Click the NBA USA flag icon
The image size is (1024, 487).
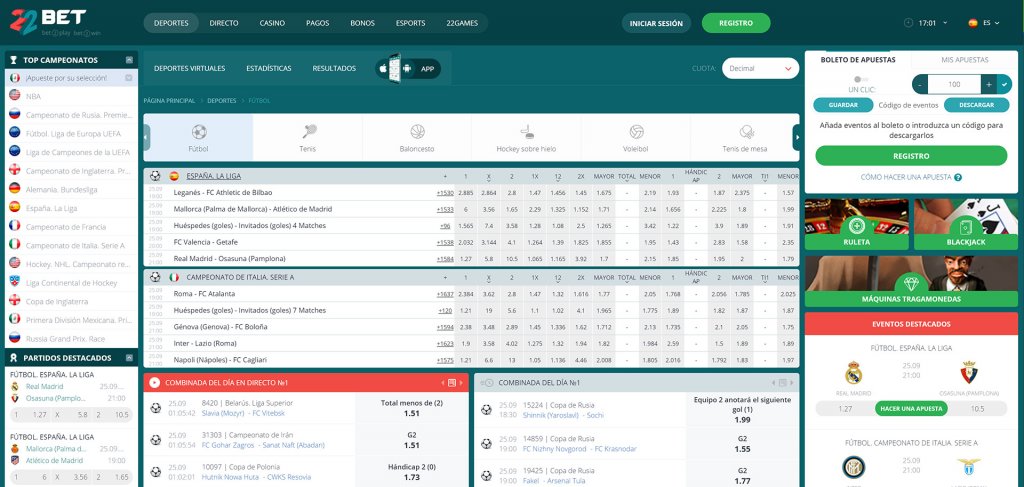click(x=14, y=95)
